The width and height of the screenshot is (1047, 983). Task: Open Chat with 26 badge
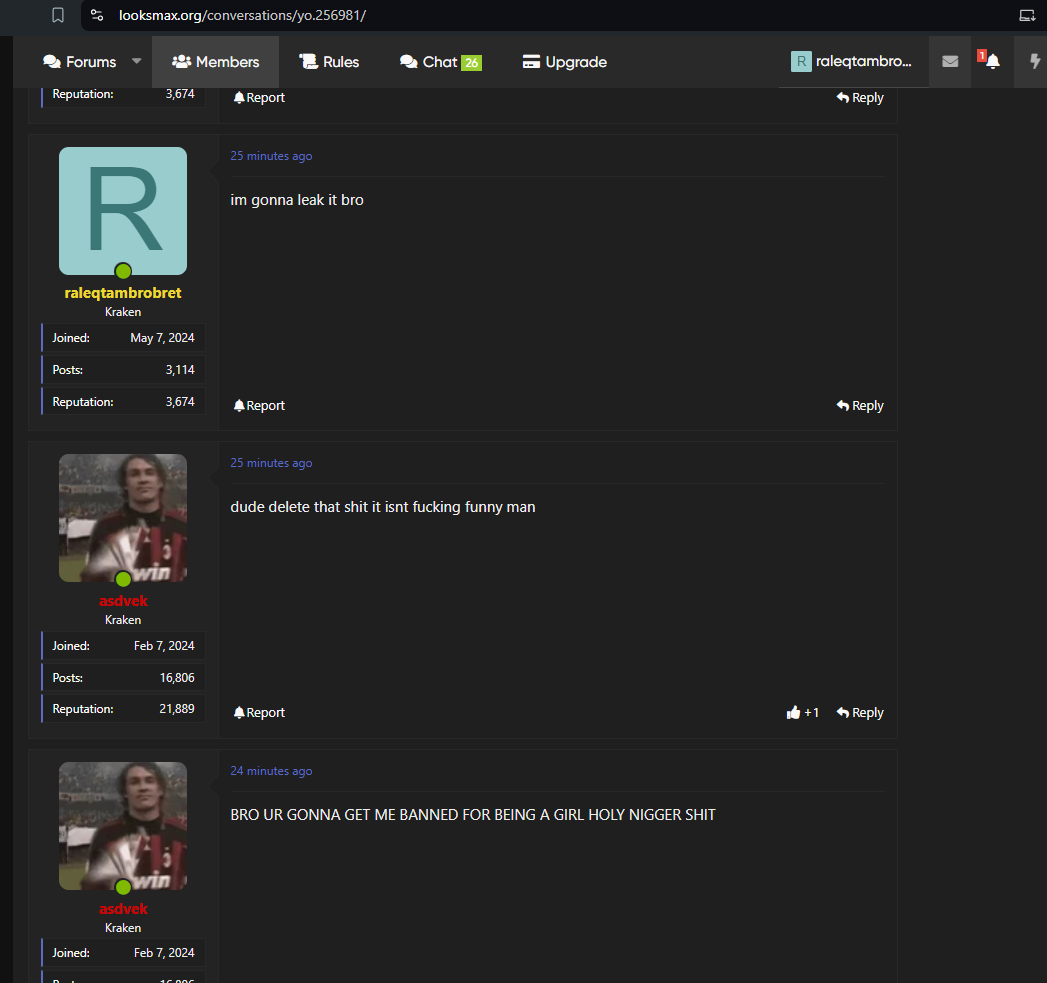[440, 62]
